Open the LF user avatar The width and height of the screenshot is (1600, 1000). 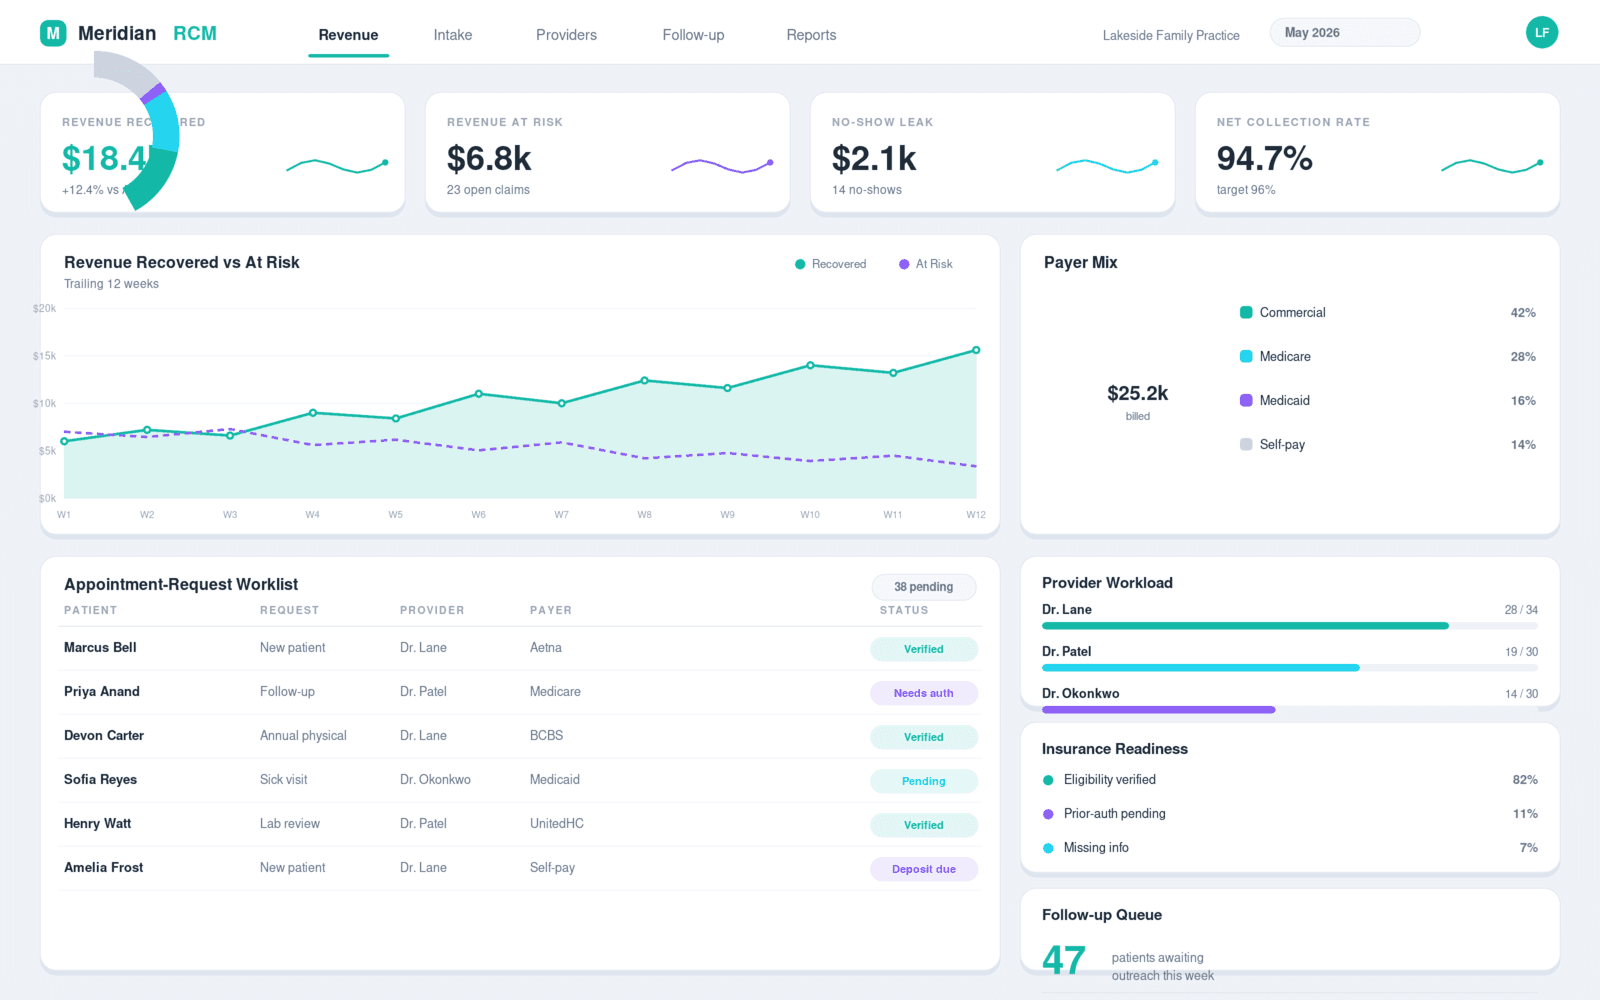point(1542,32)
